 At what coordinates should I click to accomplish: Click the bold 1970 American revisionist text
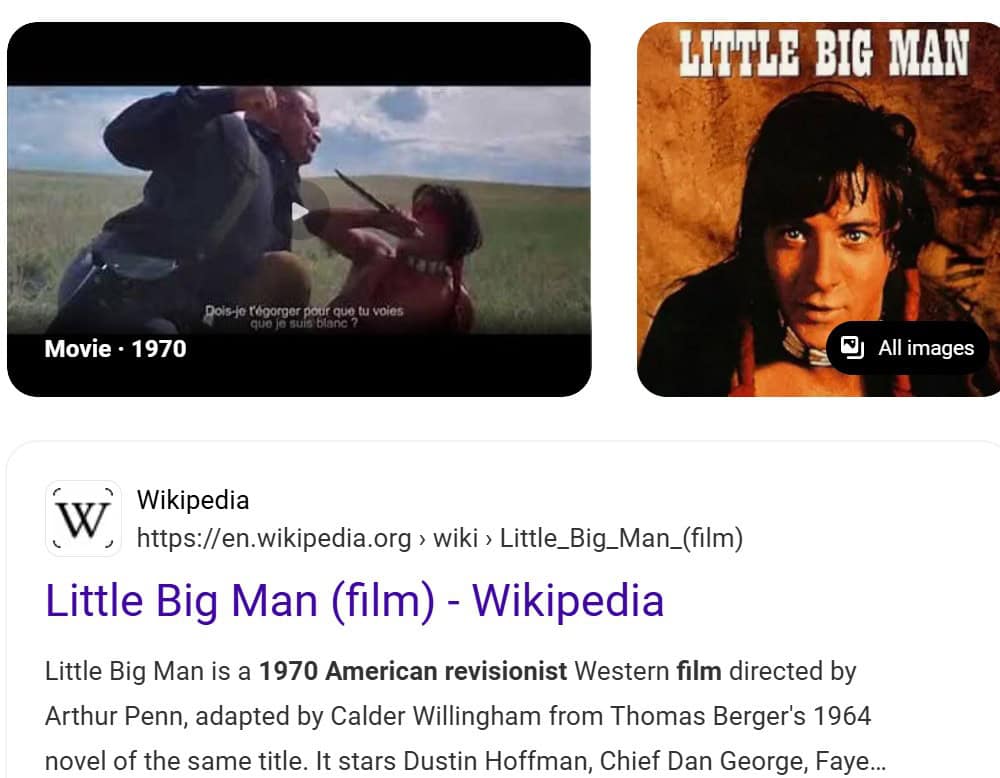[x=413, y=672]
